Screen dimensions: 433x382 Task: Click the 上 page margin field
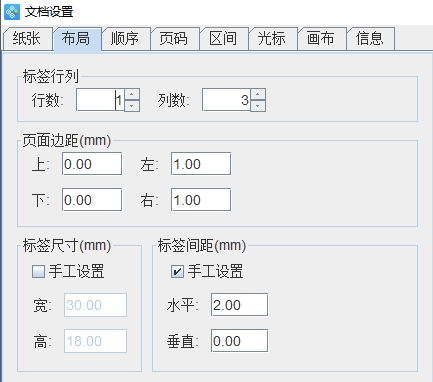tap(92, 164)
